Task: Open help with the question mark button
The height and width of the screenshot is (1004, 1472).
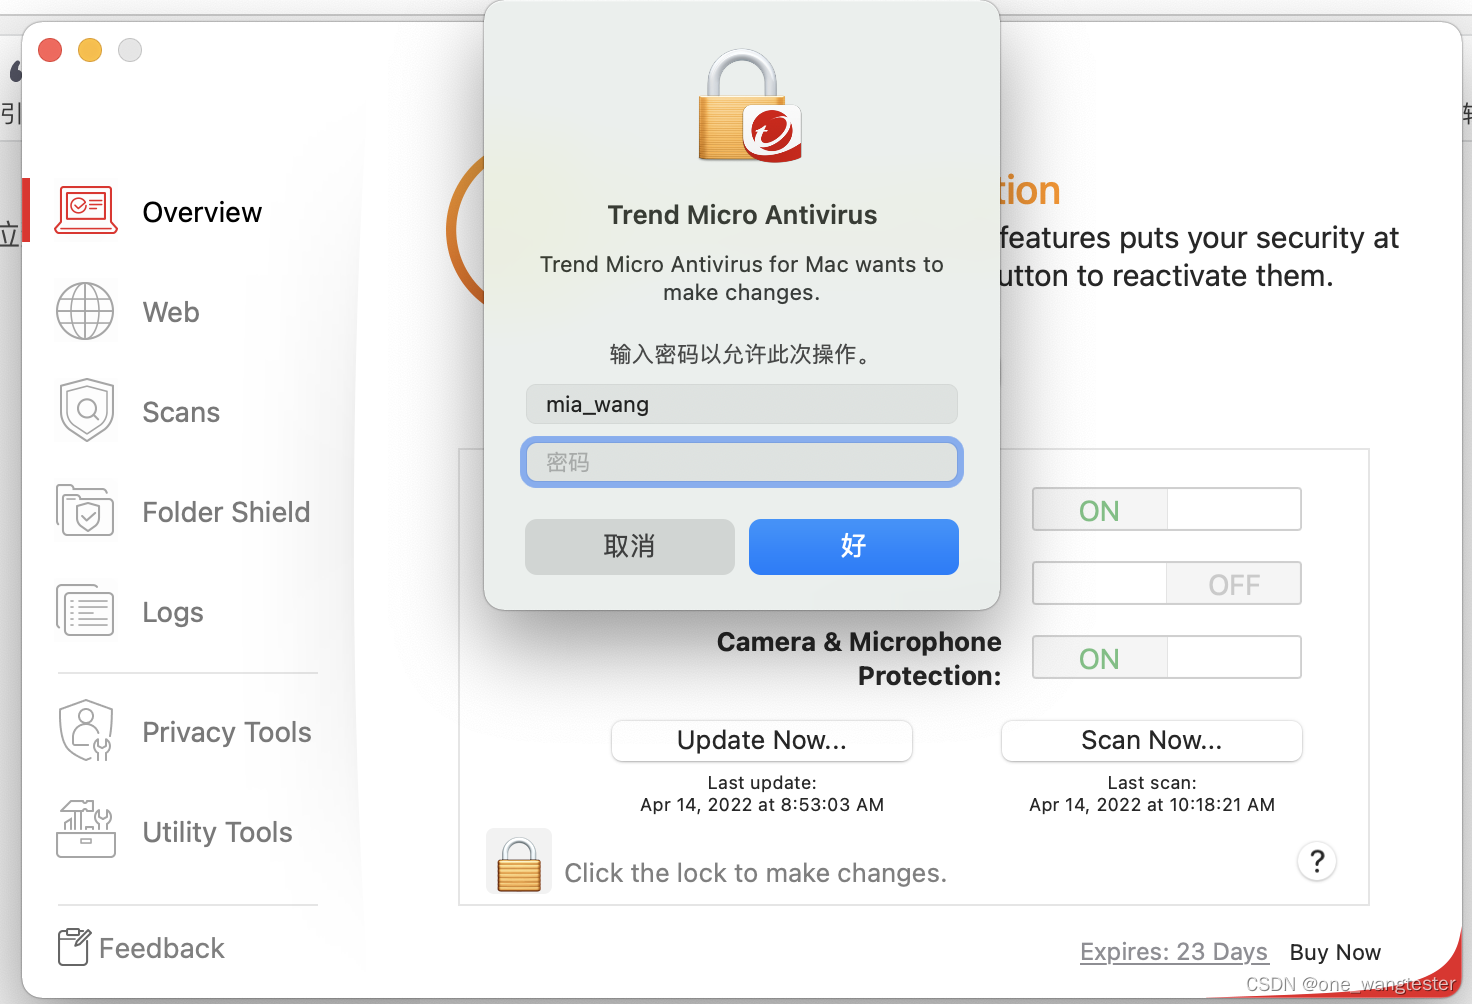Action: (1317, 861)
